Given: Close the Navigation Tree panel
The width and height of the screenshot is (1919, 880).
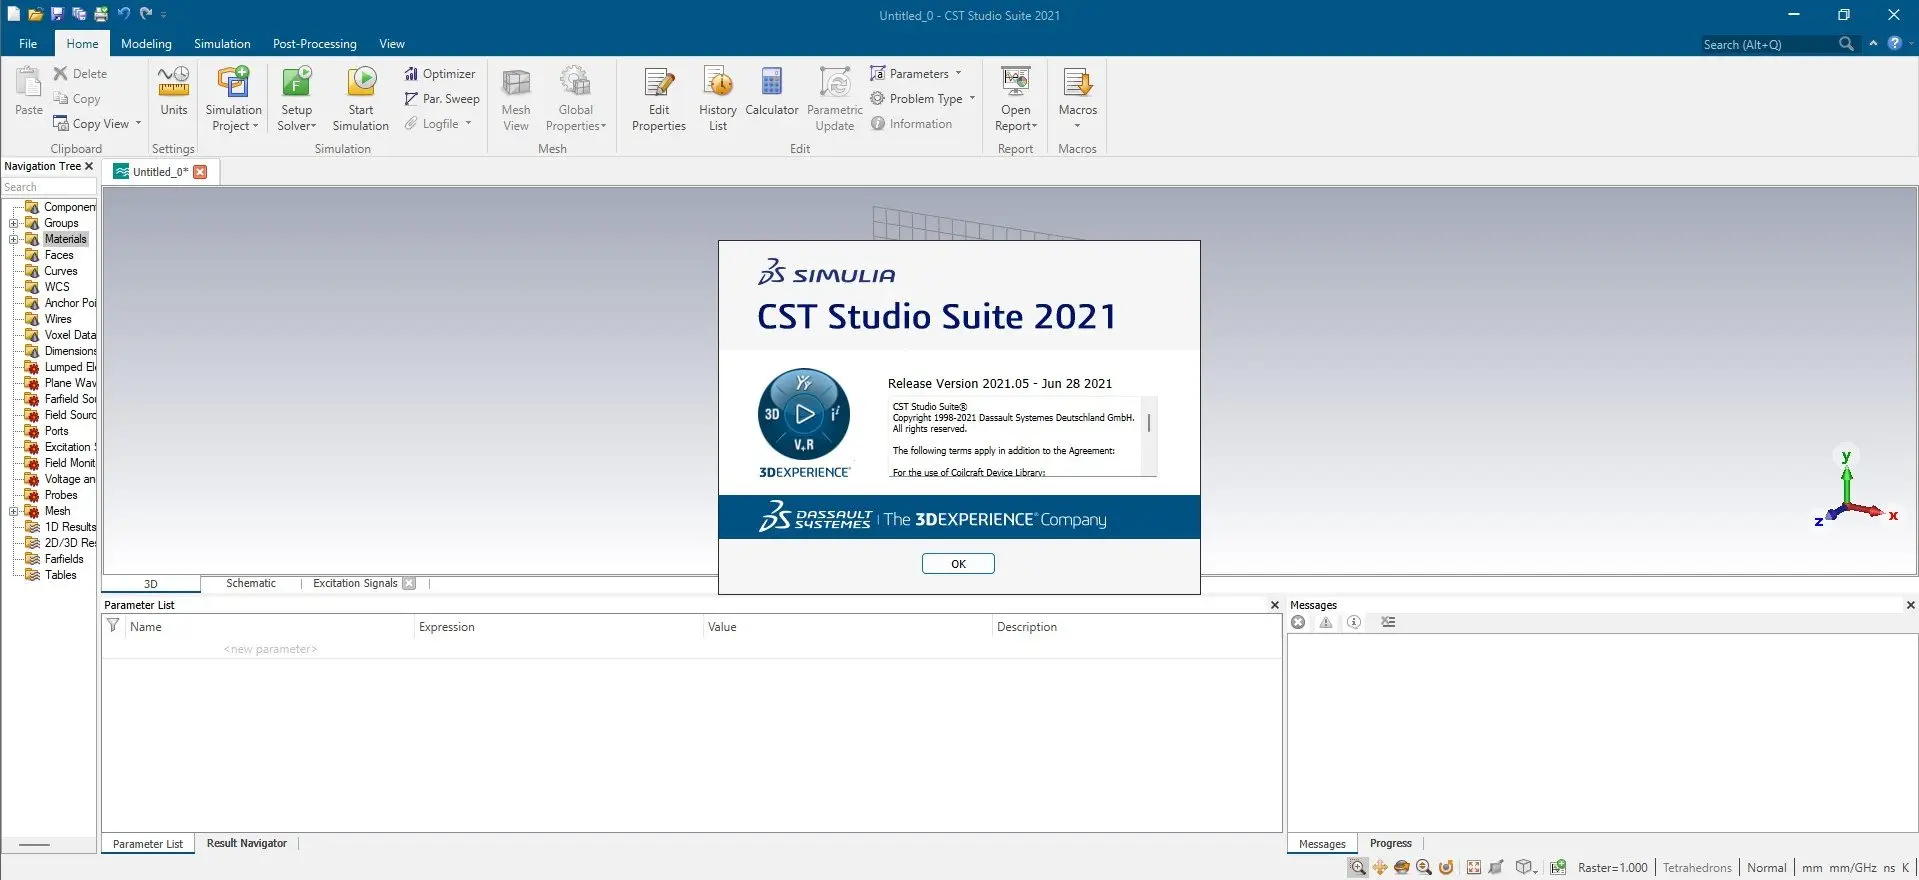Looking at the screenshot, I should coord(89,166).
